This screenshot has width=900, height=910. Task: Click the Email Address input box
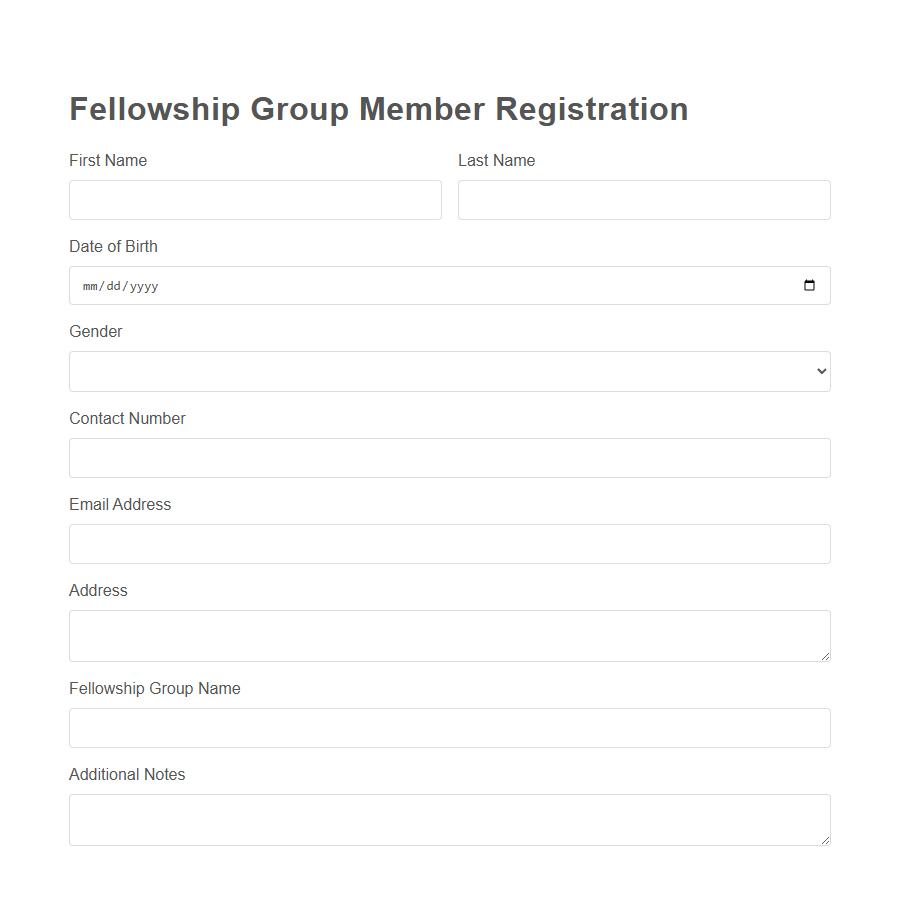pos(449,544)
